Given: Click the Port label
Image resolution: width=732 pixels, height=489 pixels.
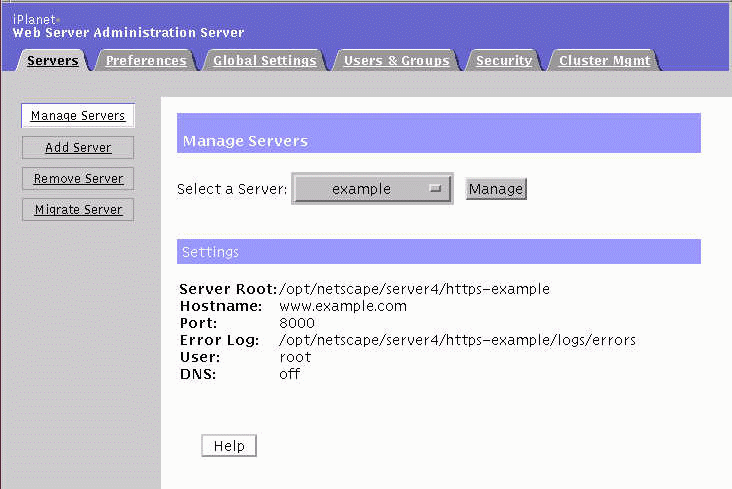Looking at the screenshot, I should (198, 323).
